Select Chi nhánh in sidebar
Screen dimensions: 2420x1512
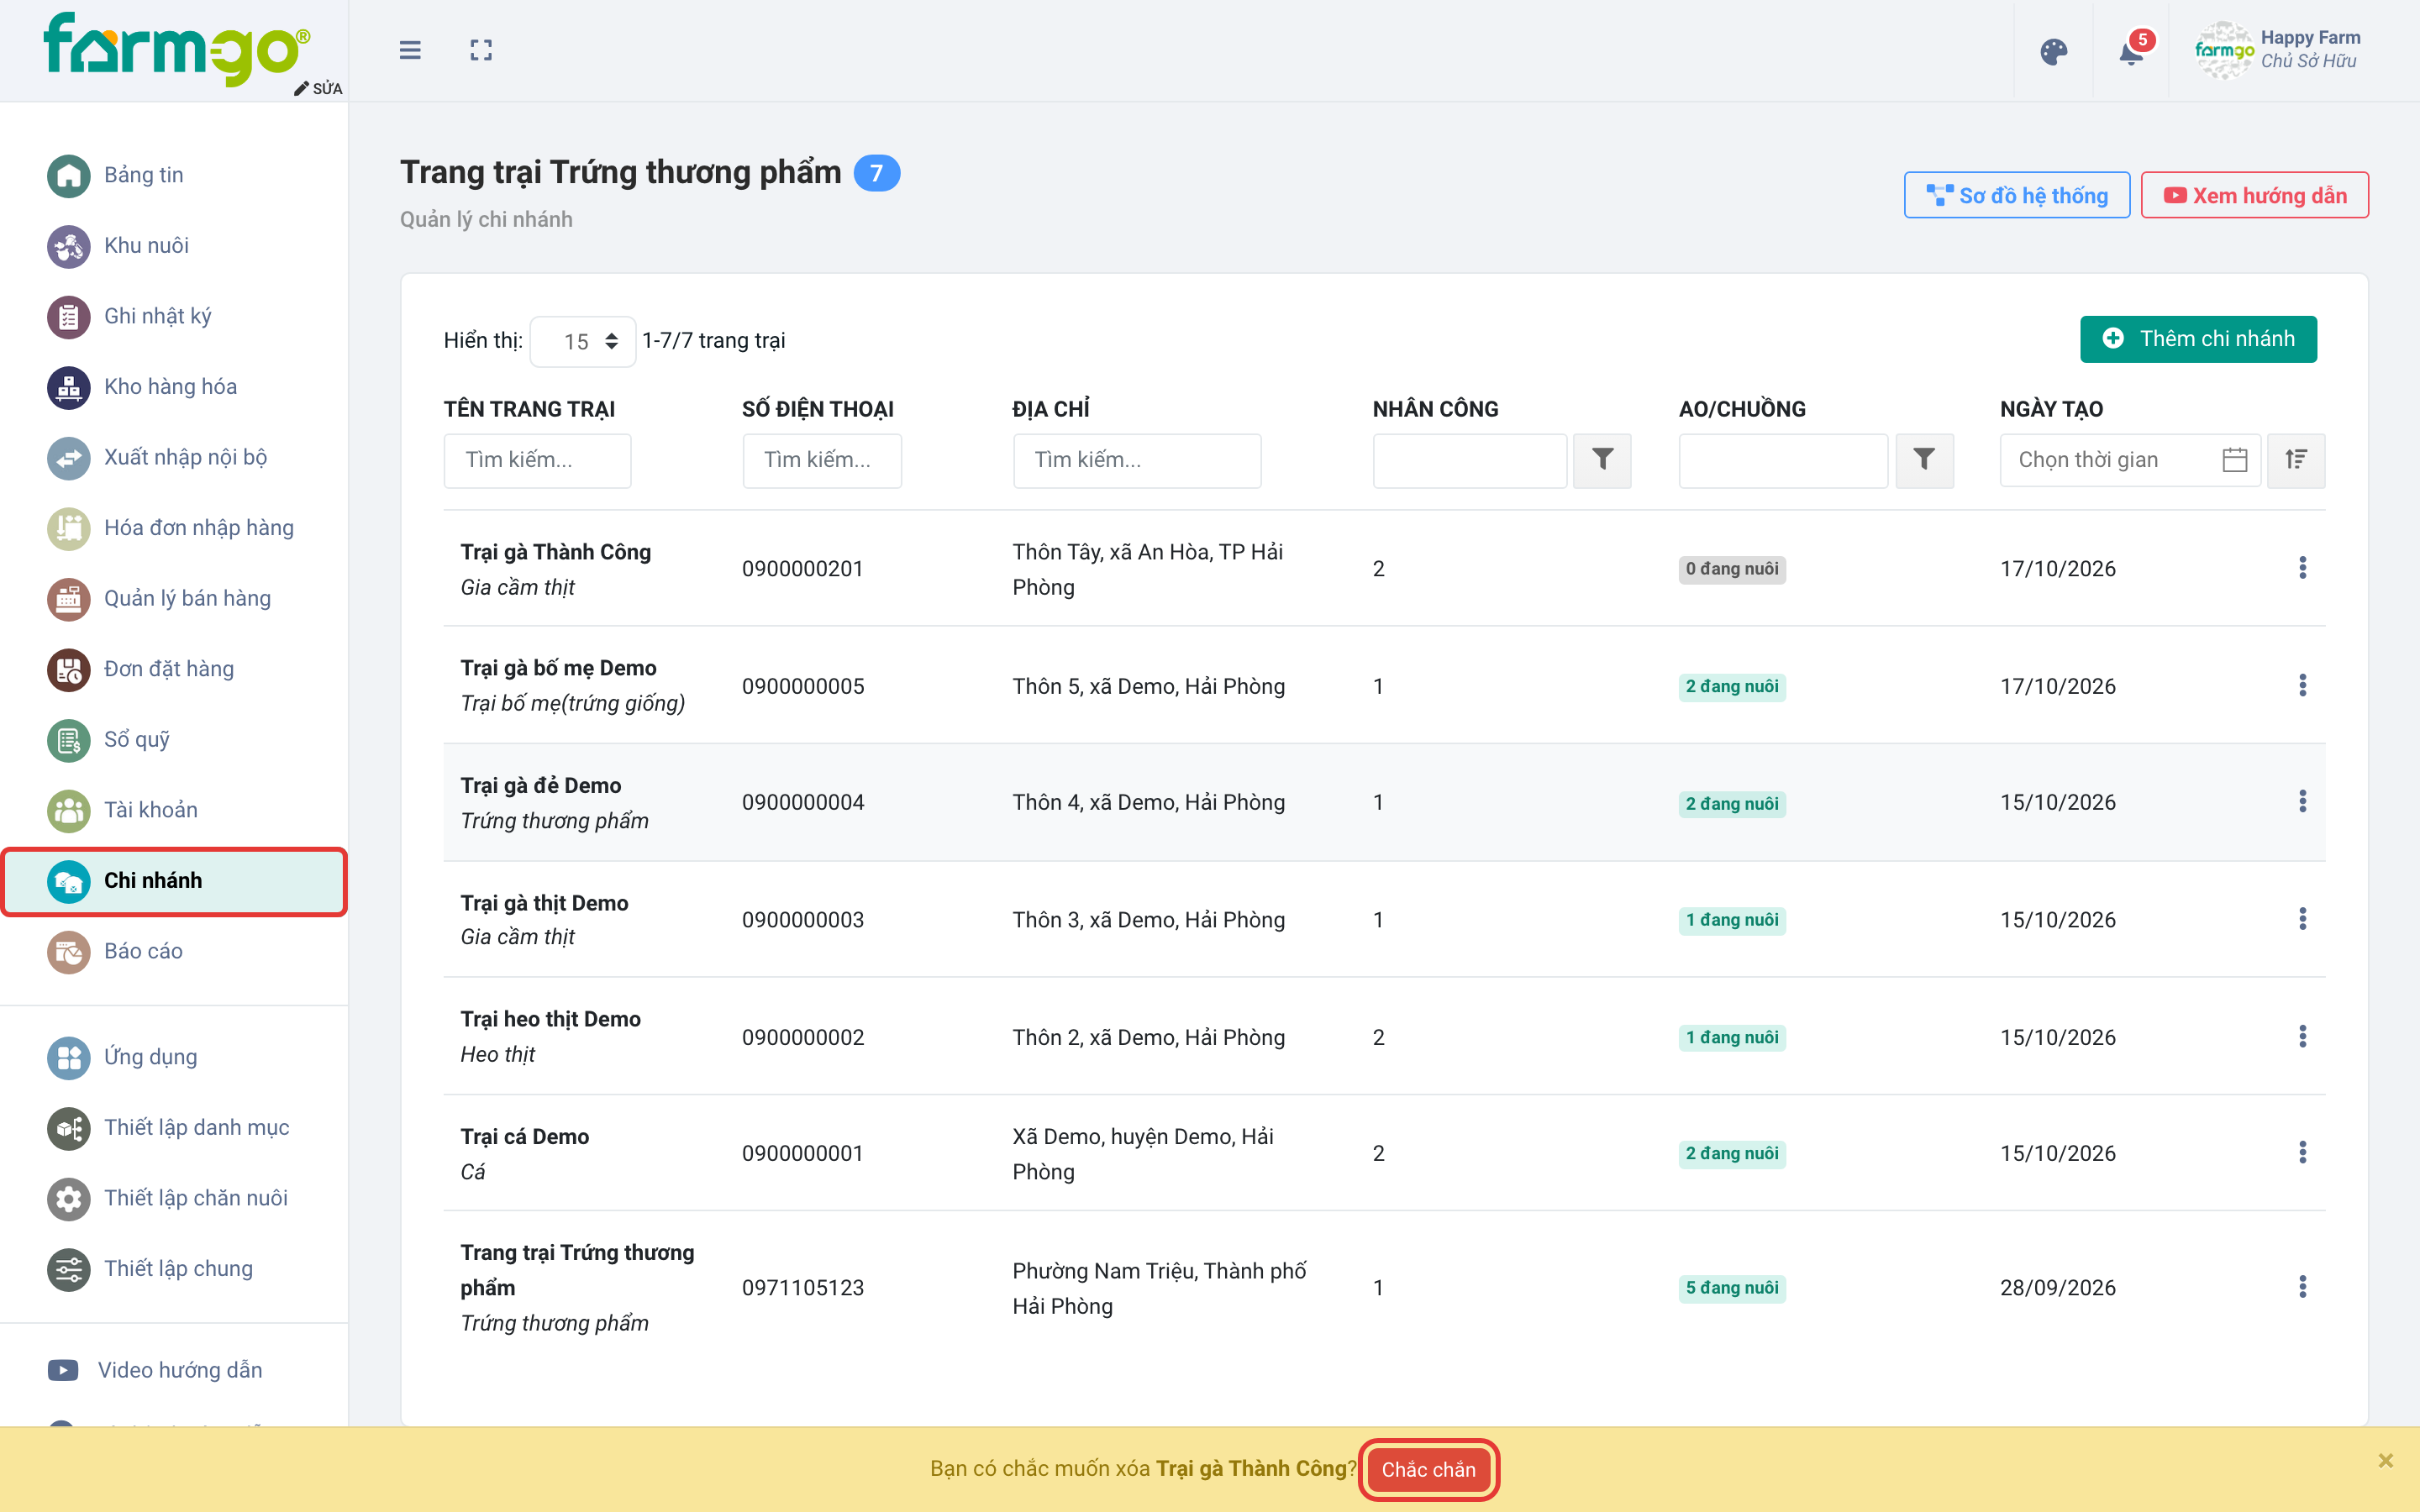pos(174,881)
